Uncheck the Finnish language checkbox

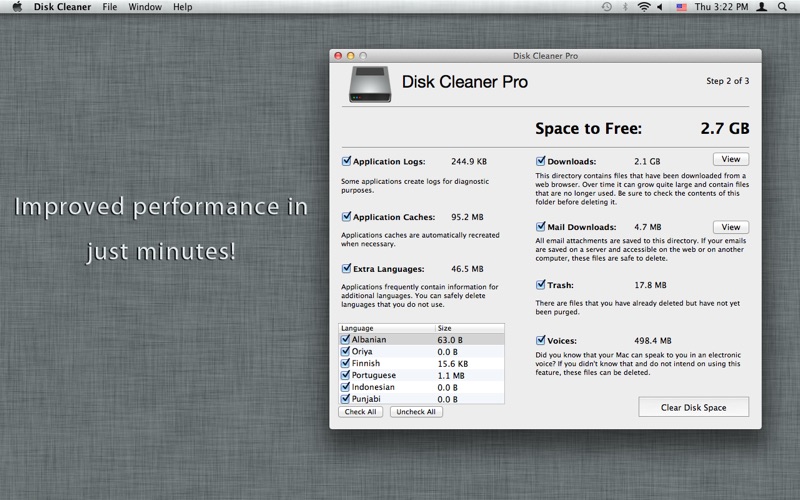(x=346, y=363)
